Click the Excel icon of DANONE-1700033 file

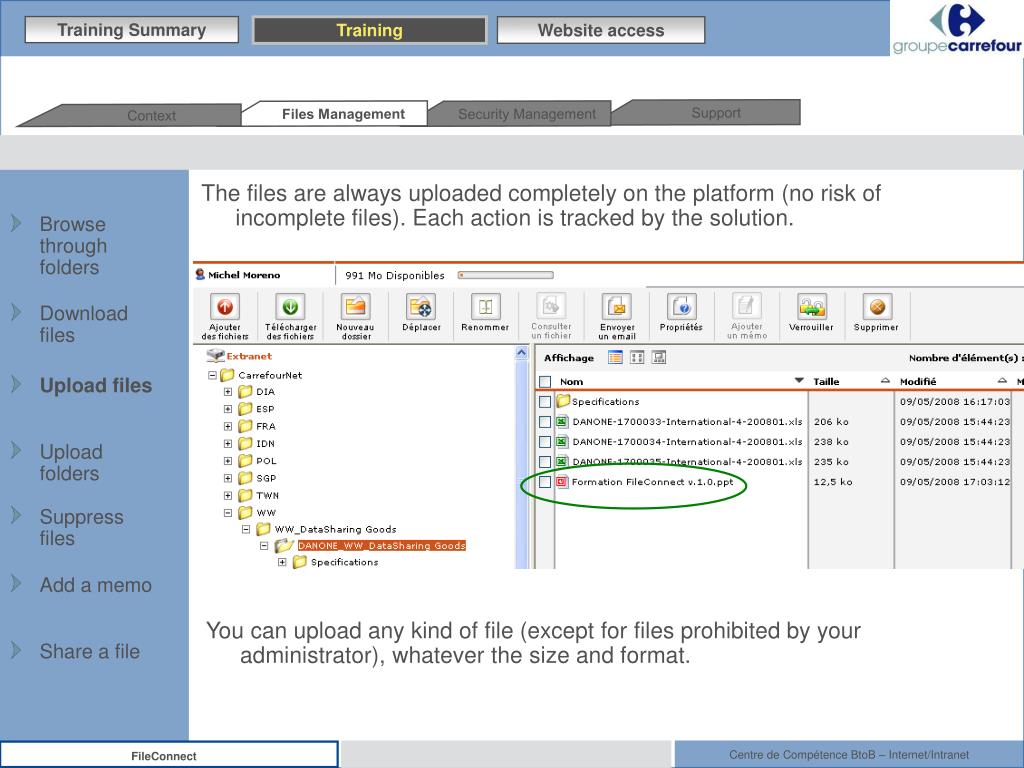tap(562, 422)
